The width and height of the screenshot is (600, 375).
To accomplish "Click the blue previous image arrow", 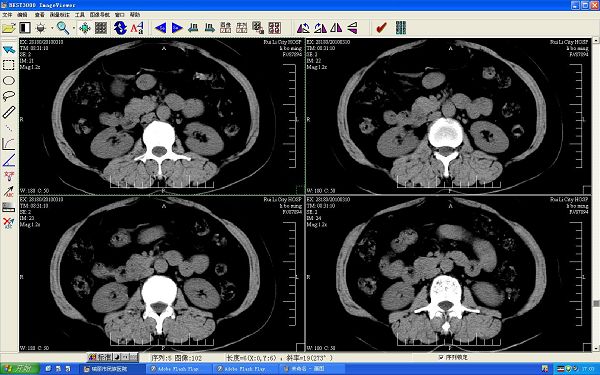I will point(160,28).
